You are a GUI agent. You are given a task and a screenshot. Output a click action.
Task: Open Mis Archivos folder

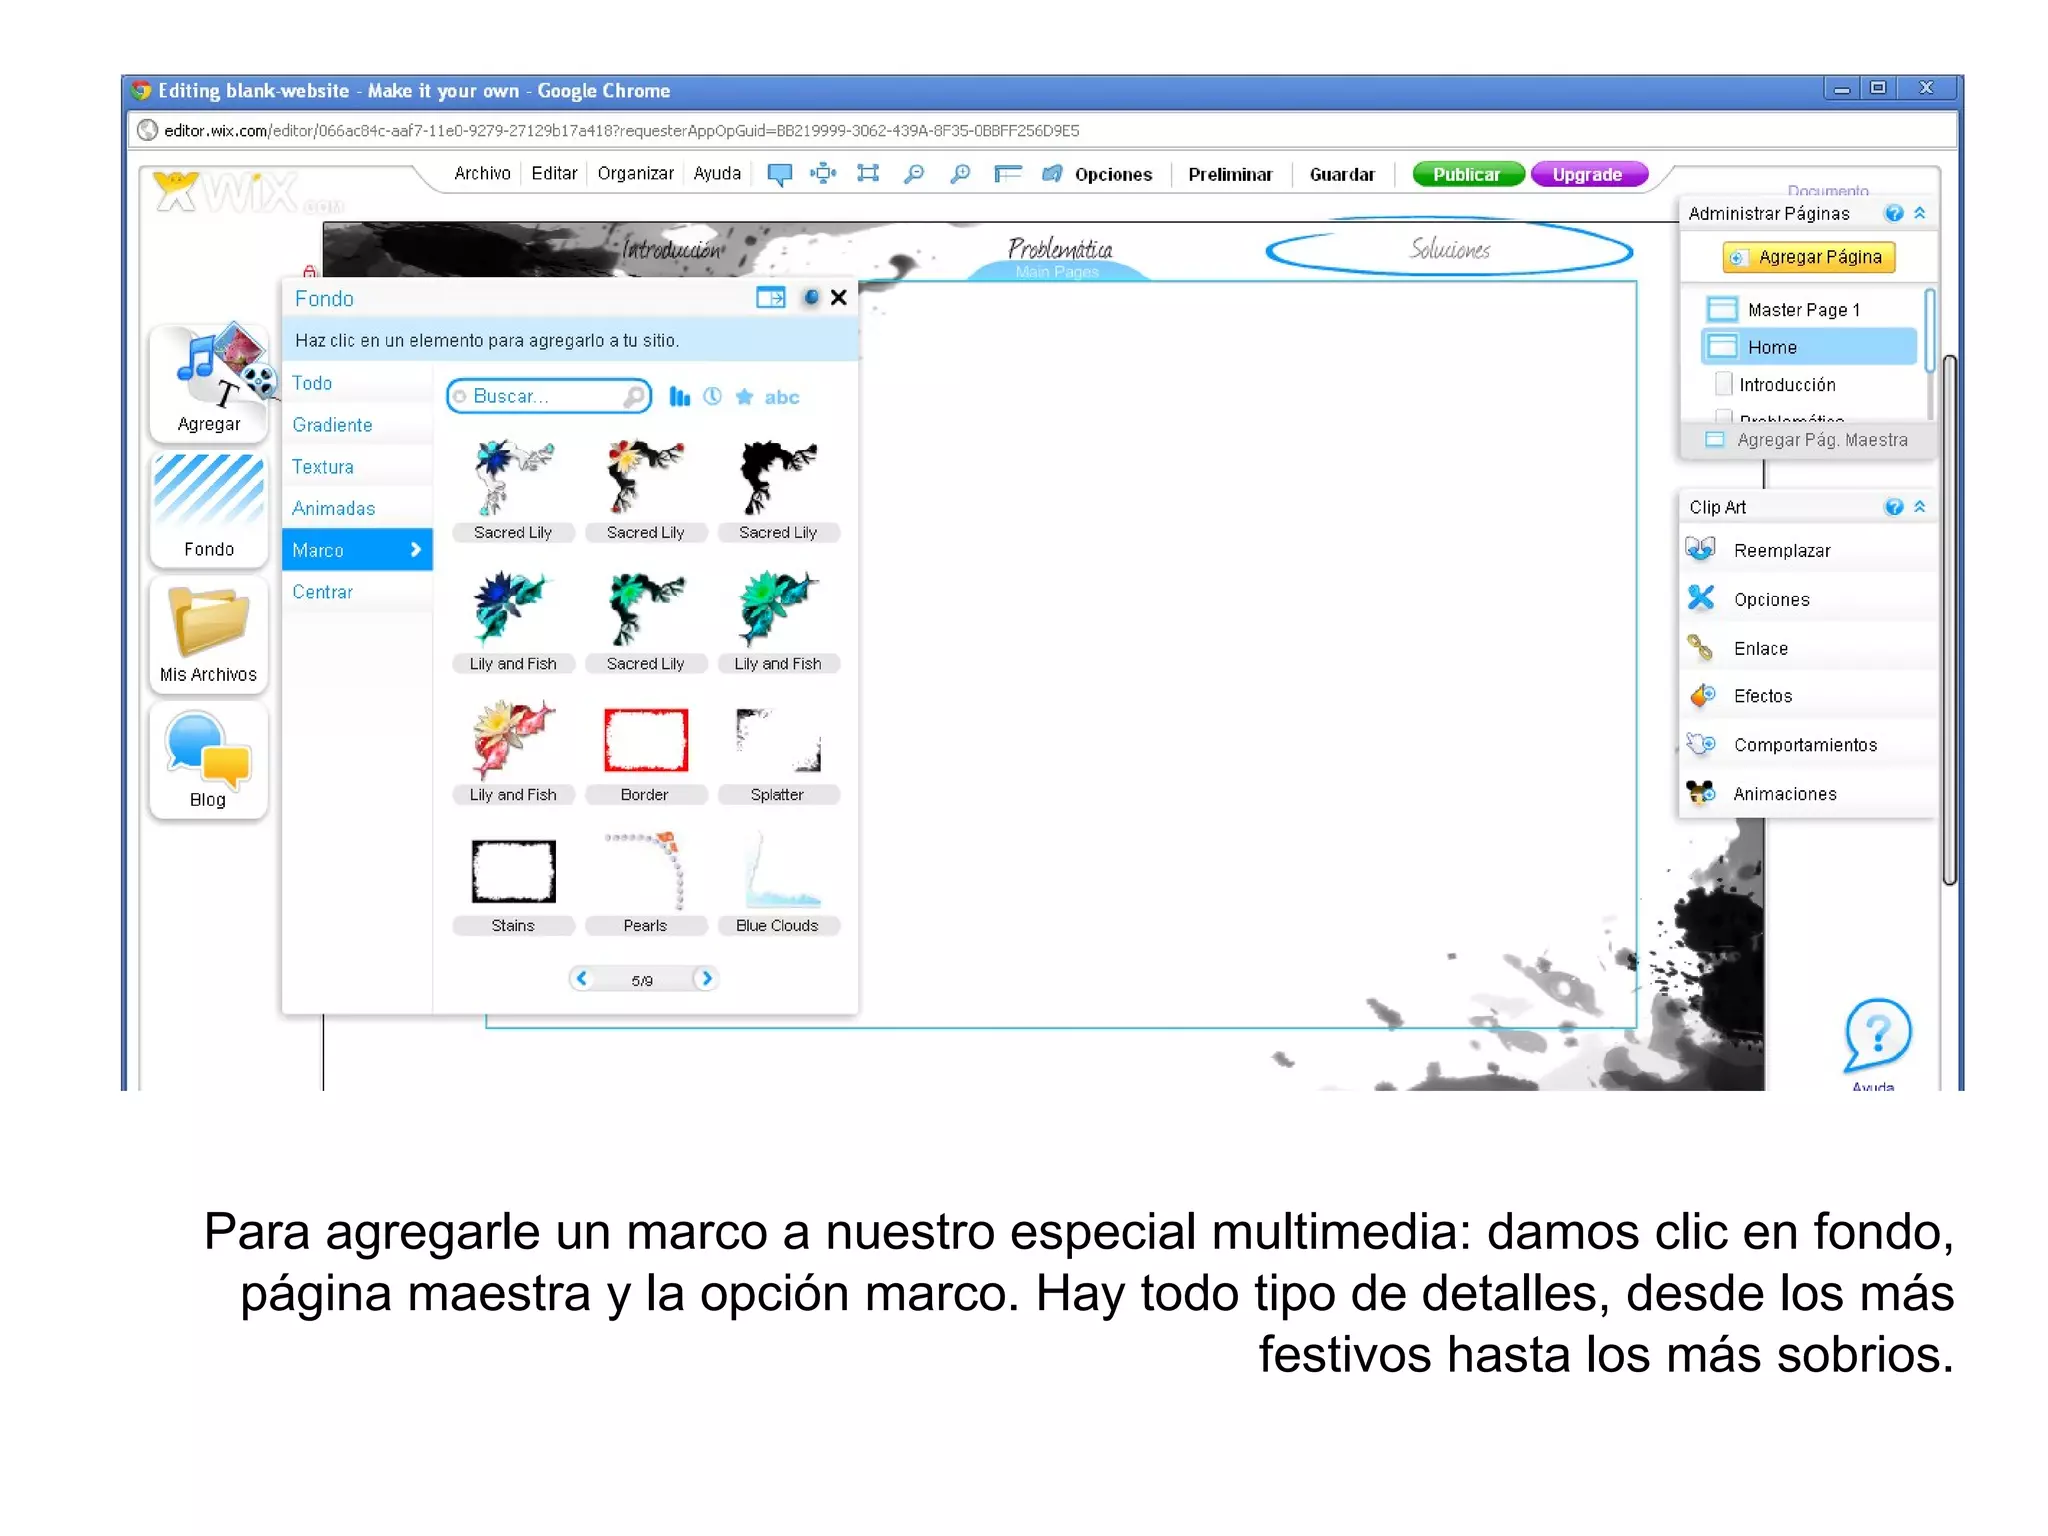(x=209, y=633)
